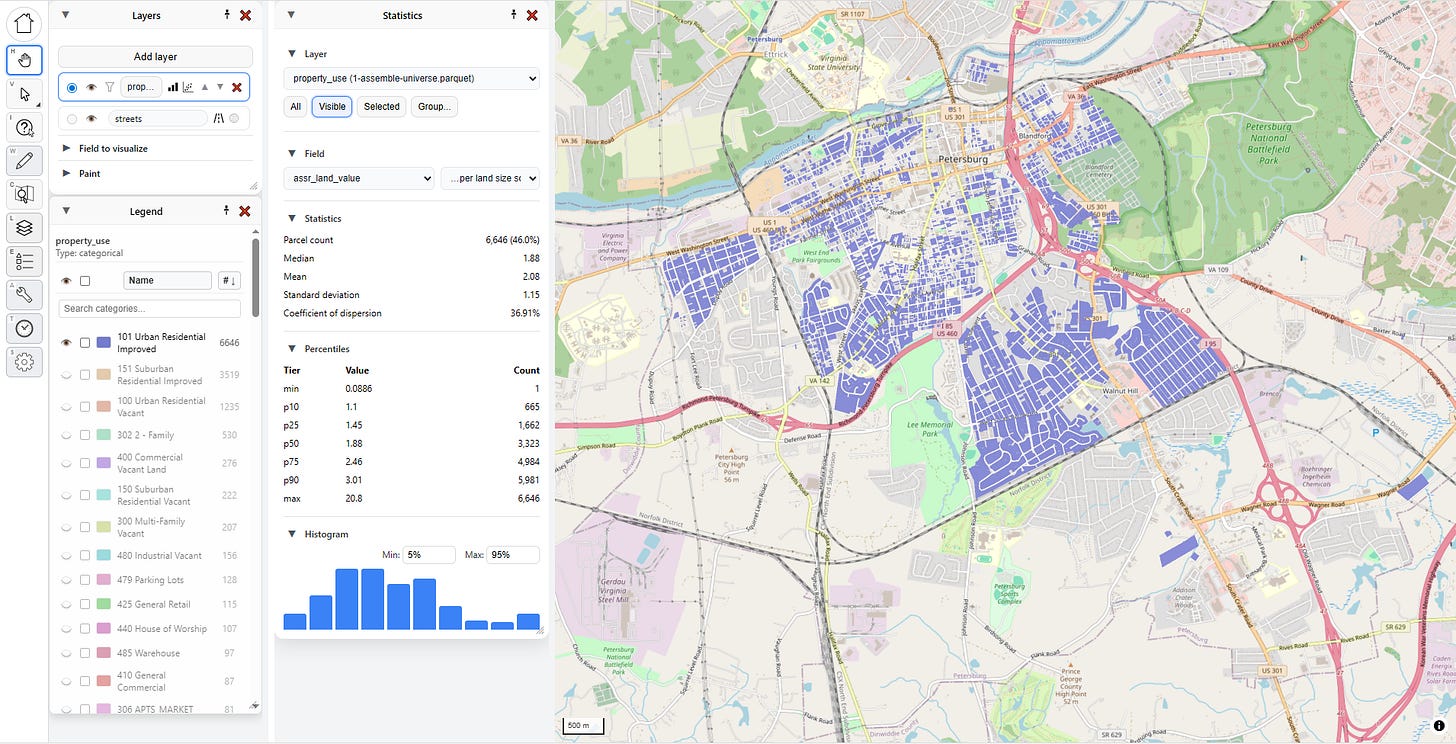Open the assr_land_value field dropdown
Image resolution: width=1456 pixels, height=744 pixels.
pyautogui.click(x=359, y=178)
